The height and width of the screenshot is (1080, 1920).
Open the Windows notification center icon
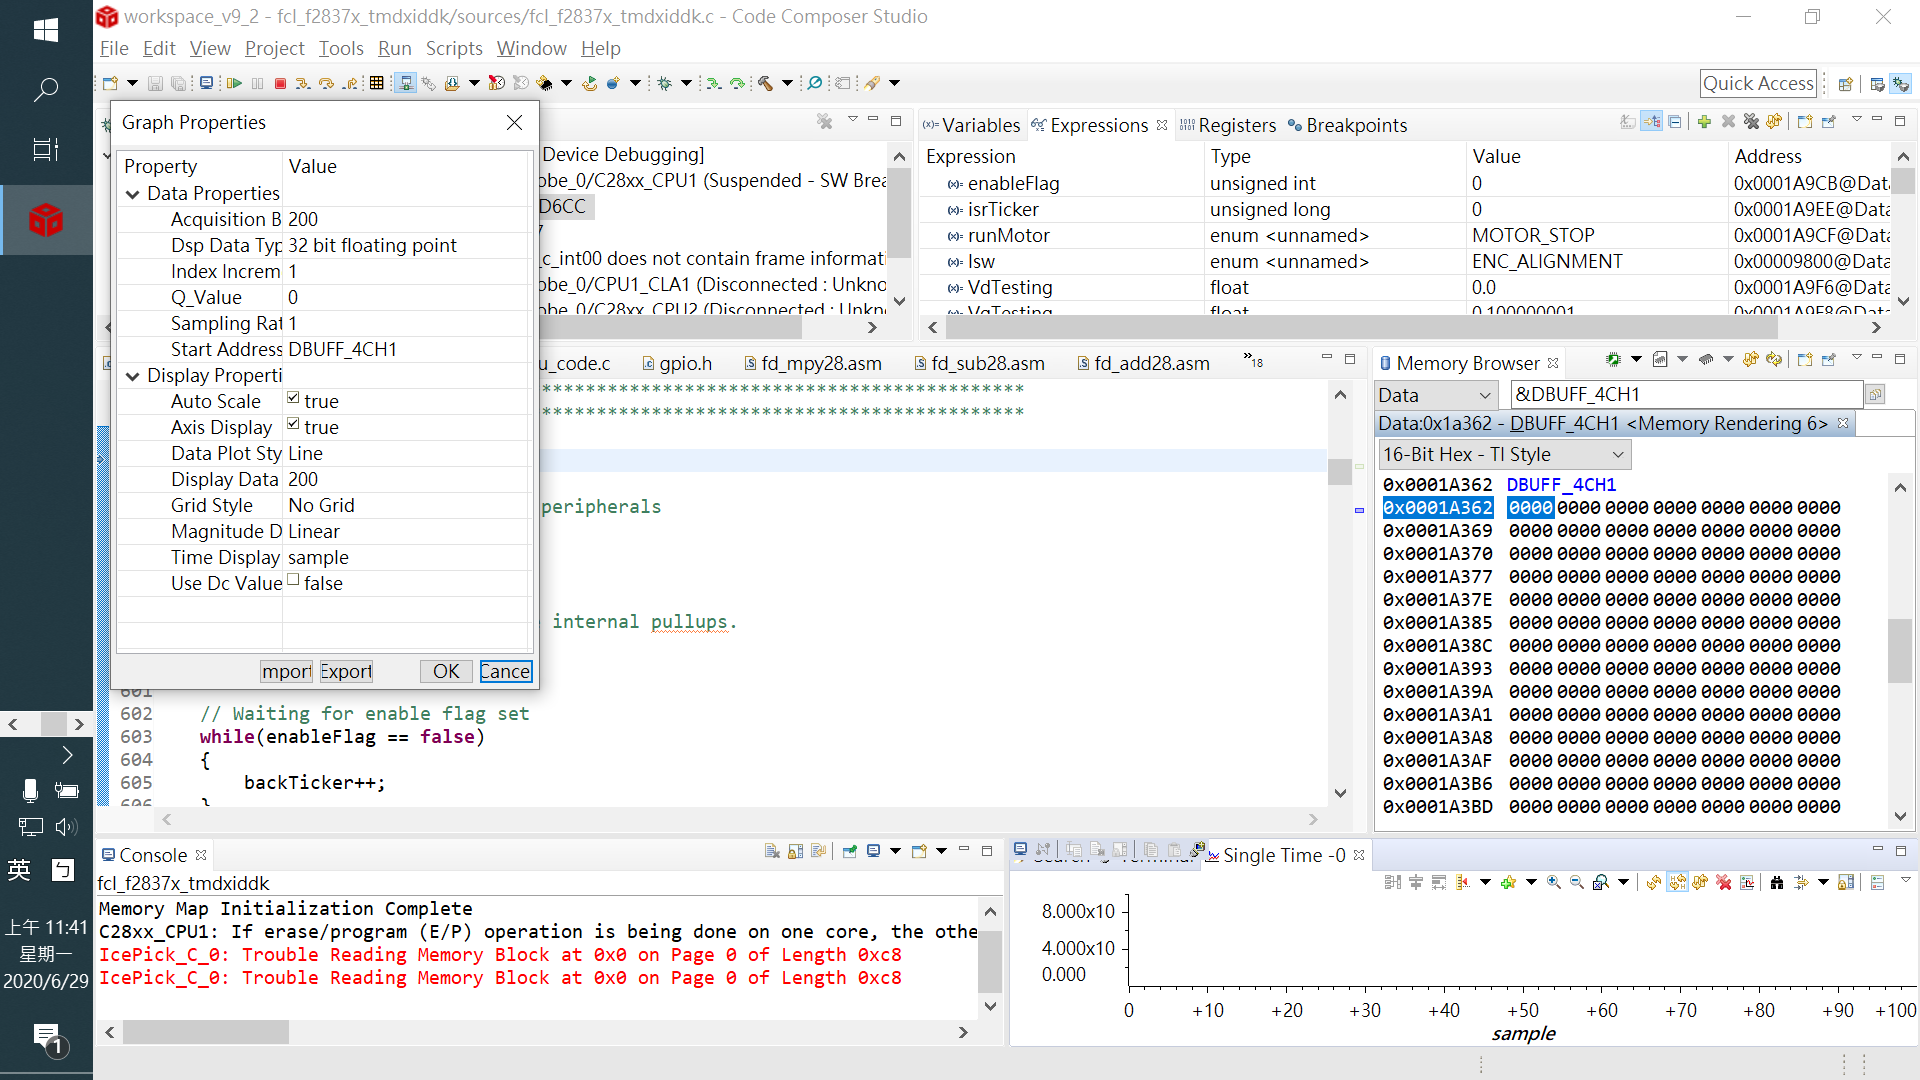coord(46,1038)
